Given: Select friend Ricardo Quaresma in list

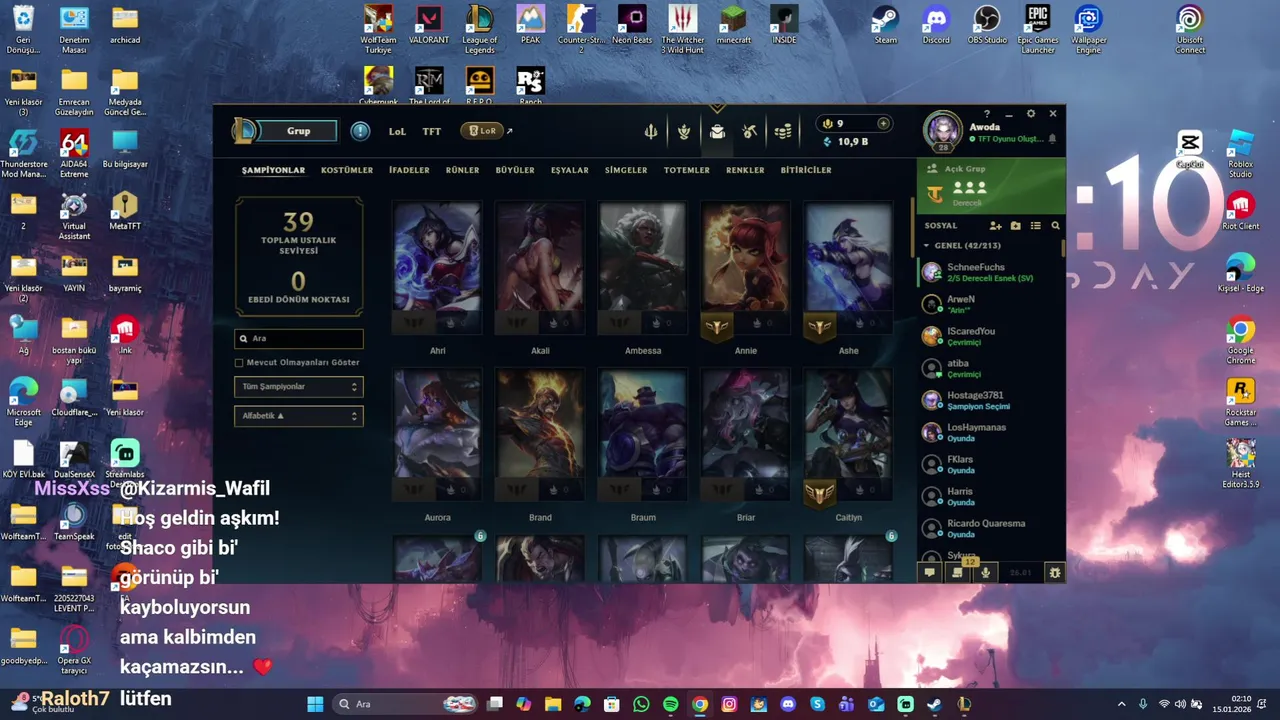Looking at the screenshot, I should (988, 528).
